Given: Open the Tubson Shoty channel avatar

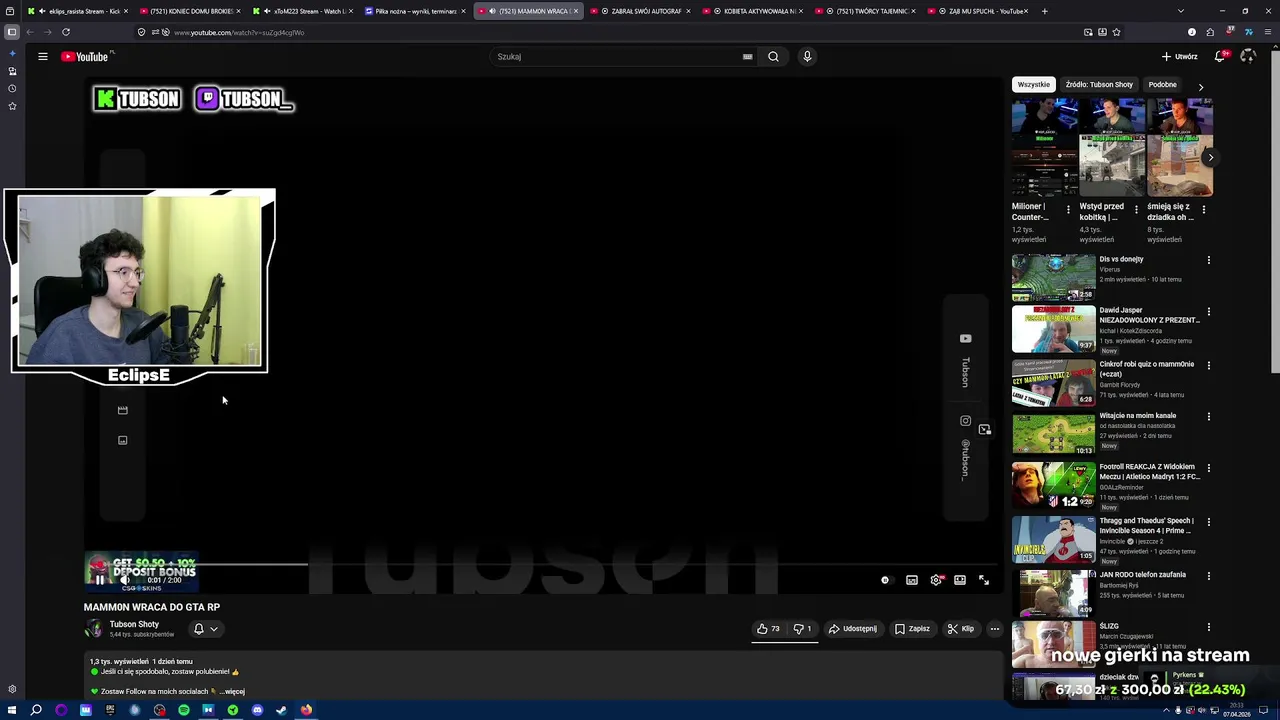Looking at the screenshot, I should pos(94,629).
